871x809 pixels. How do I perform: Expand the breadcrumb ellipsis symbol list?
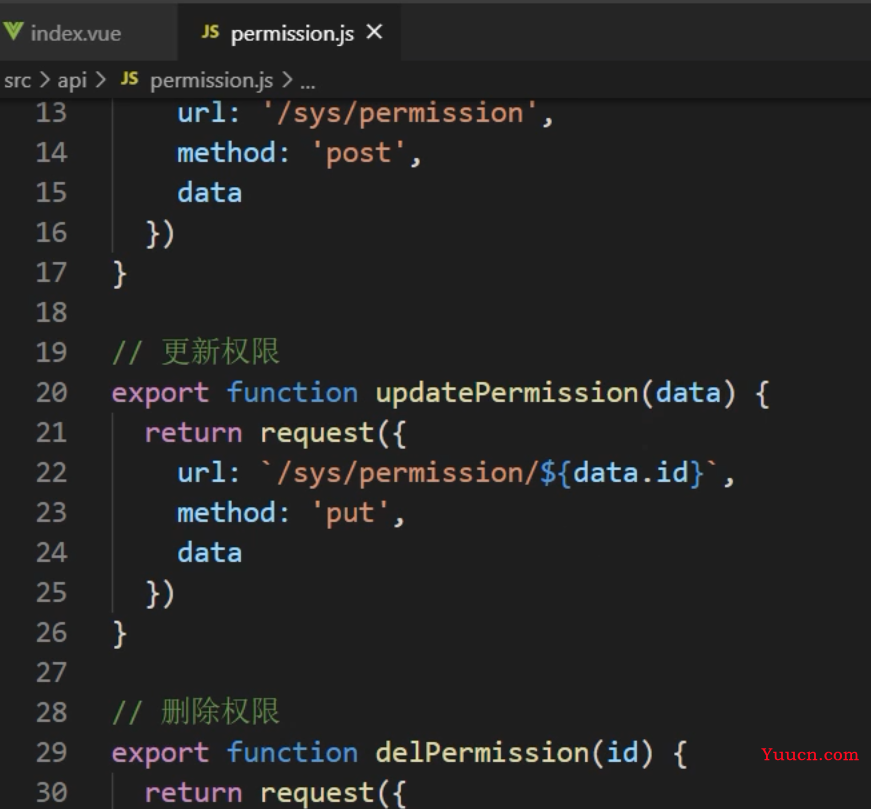[308, 84]
